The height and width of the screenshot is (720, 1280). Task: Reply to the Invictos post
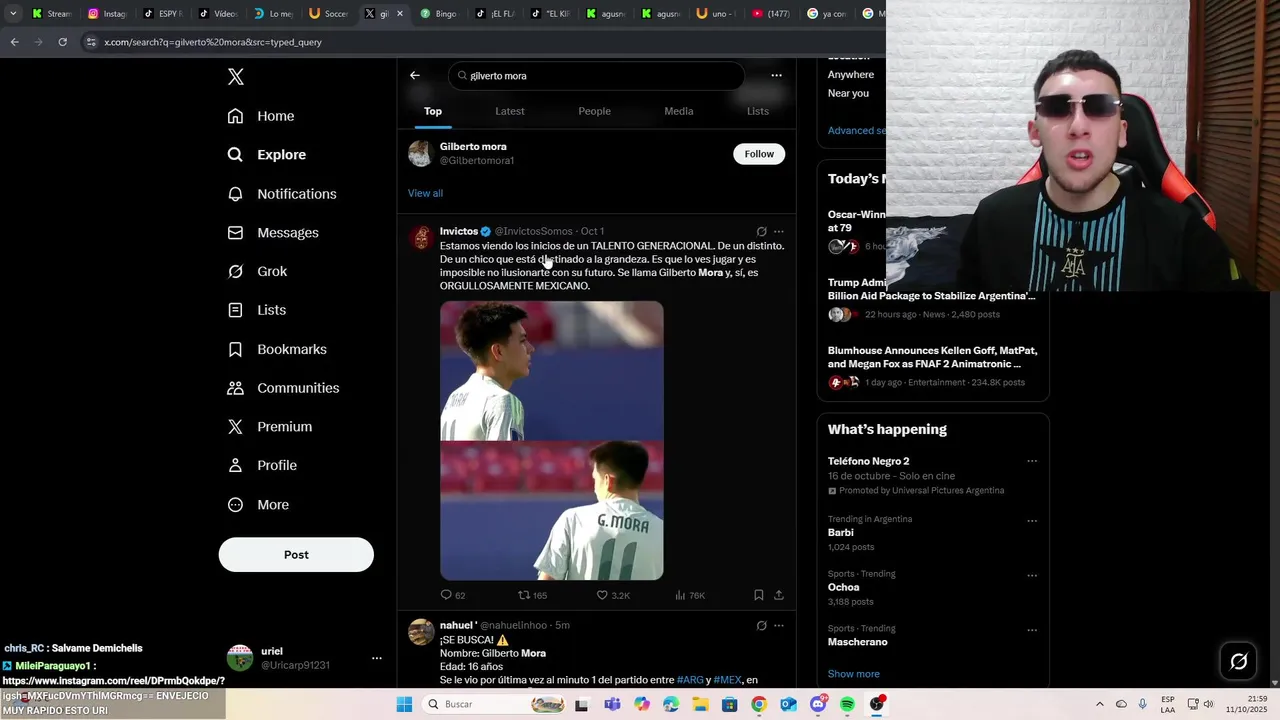click(x=453, y=595)
